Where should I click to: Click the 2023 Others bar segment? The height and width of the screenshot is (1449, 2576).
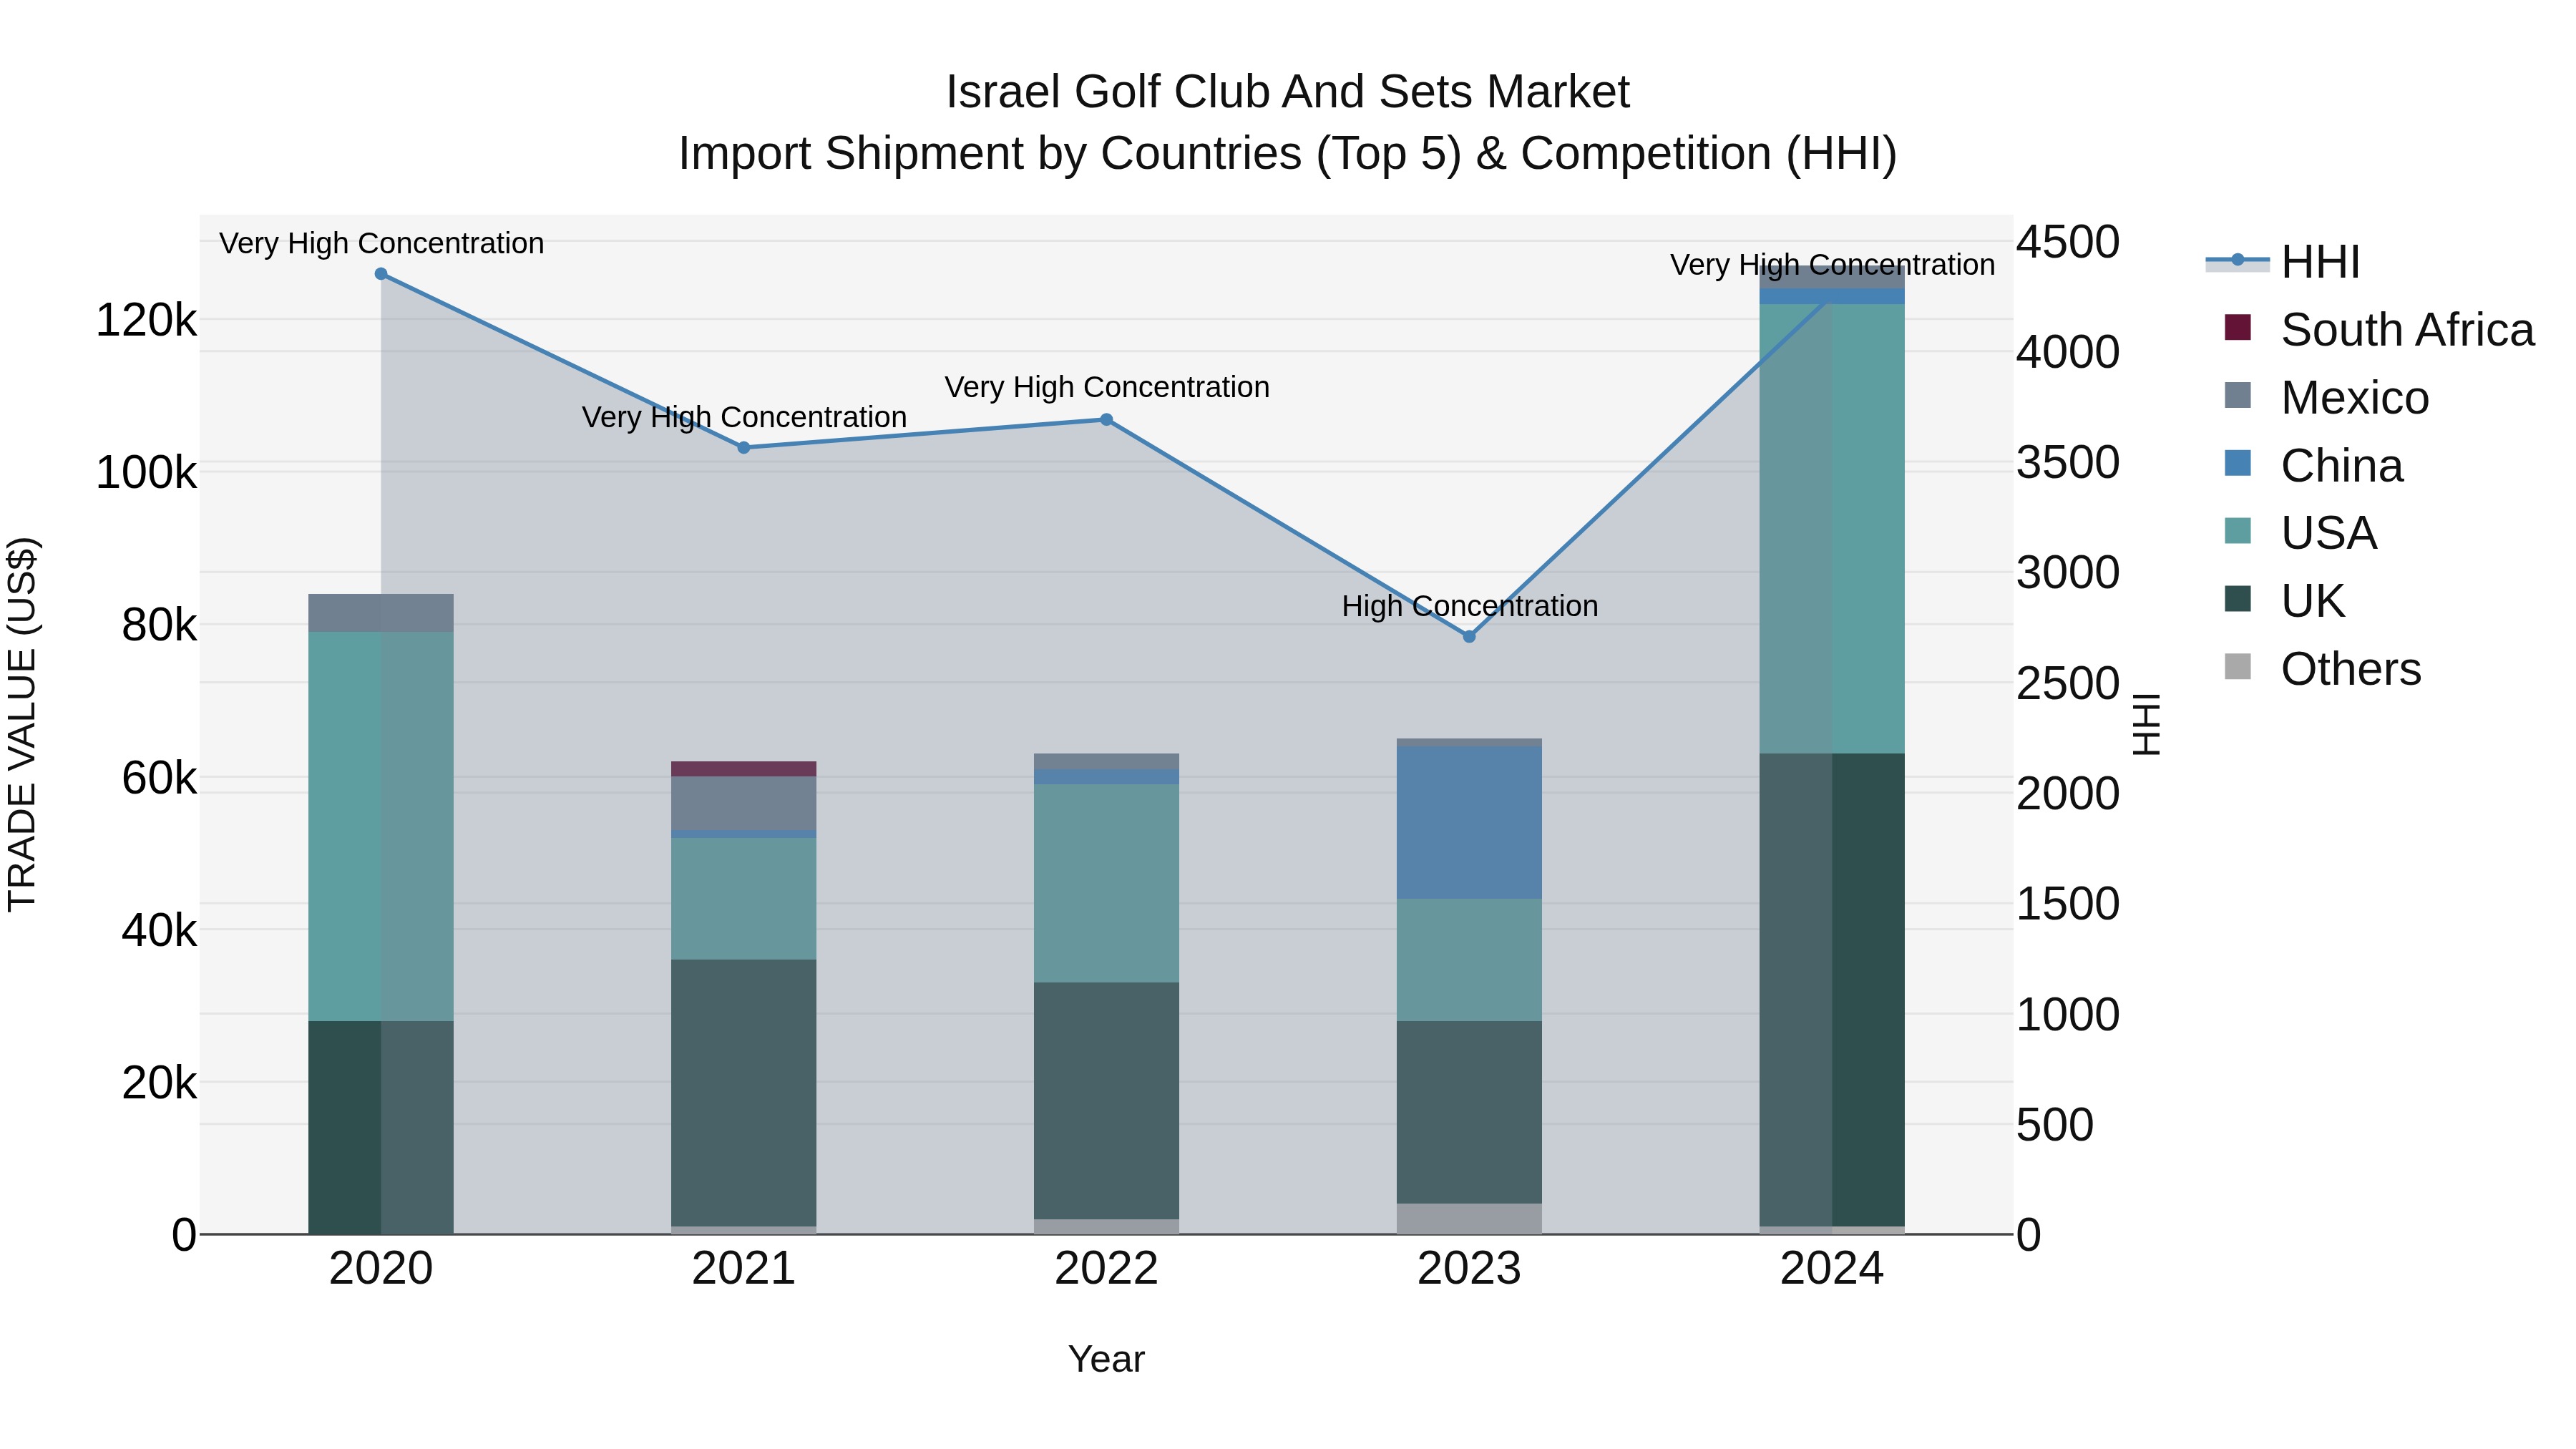1469,1219
